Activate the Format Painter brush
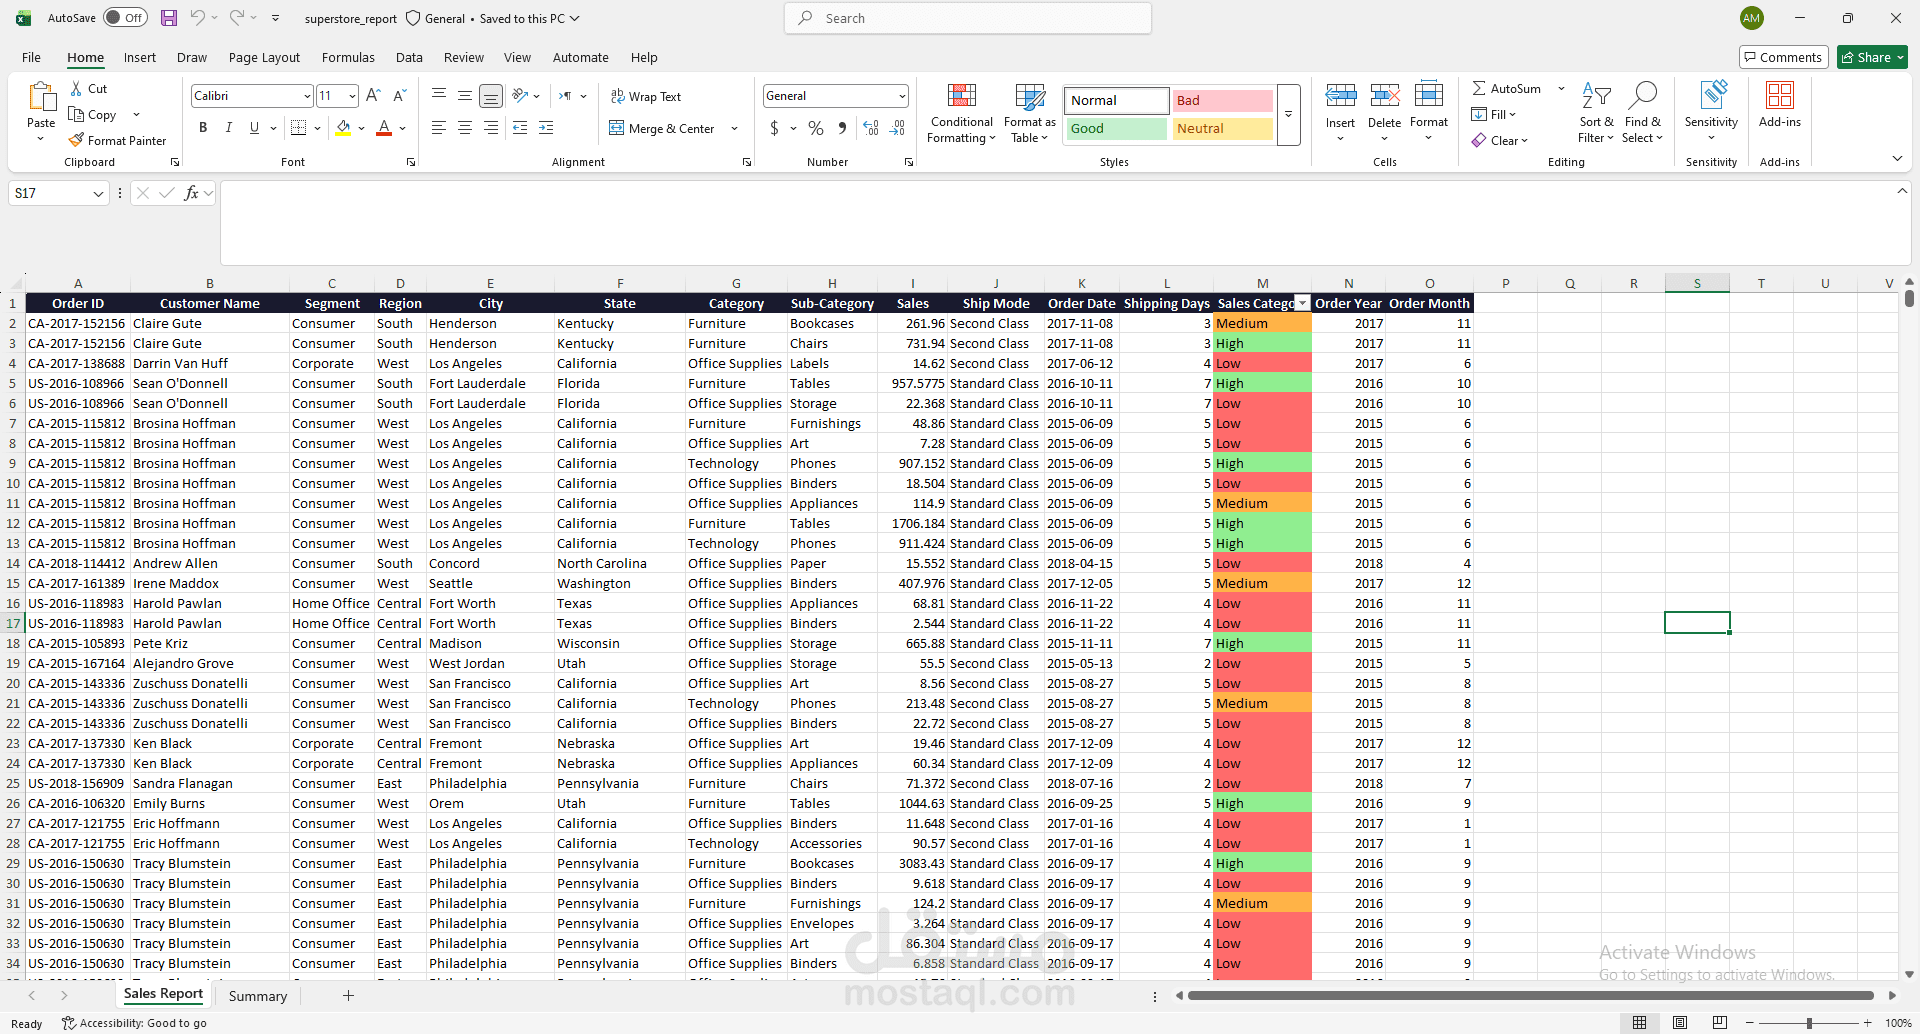The height and width of the screenshot is (1034, 1920). click(117, 141)
